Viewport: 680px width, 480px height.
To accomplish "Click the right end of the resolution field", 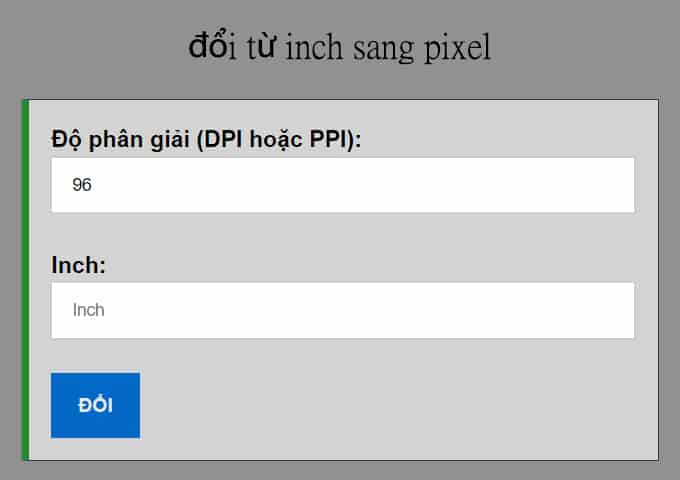I will click(610, 185).
